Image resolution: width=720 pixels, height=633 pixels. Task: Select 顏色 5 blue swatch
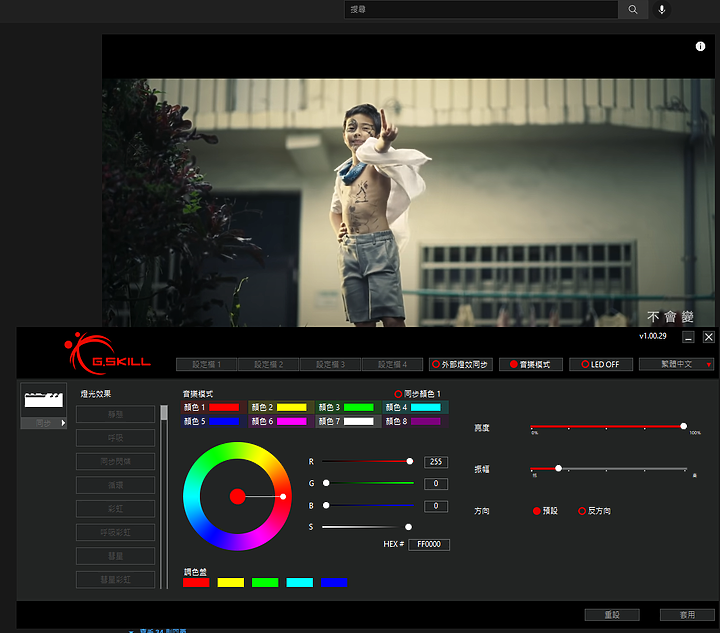[x=224, y=421]
